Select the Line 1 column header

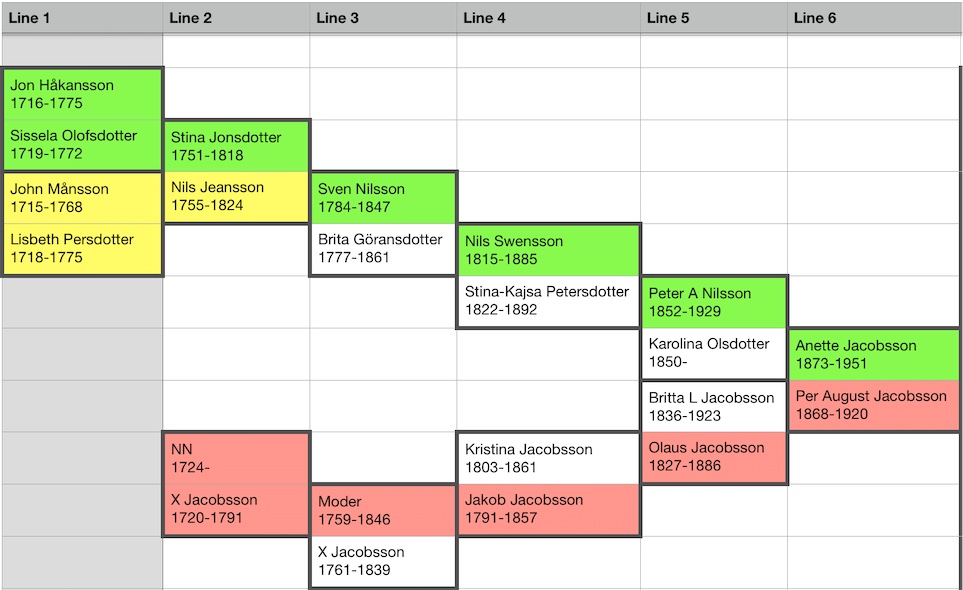pos(82,18)
